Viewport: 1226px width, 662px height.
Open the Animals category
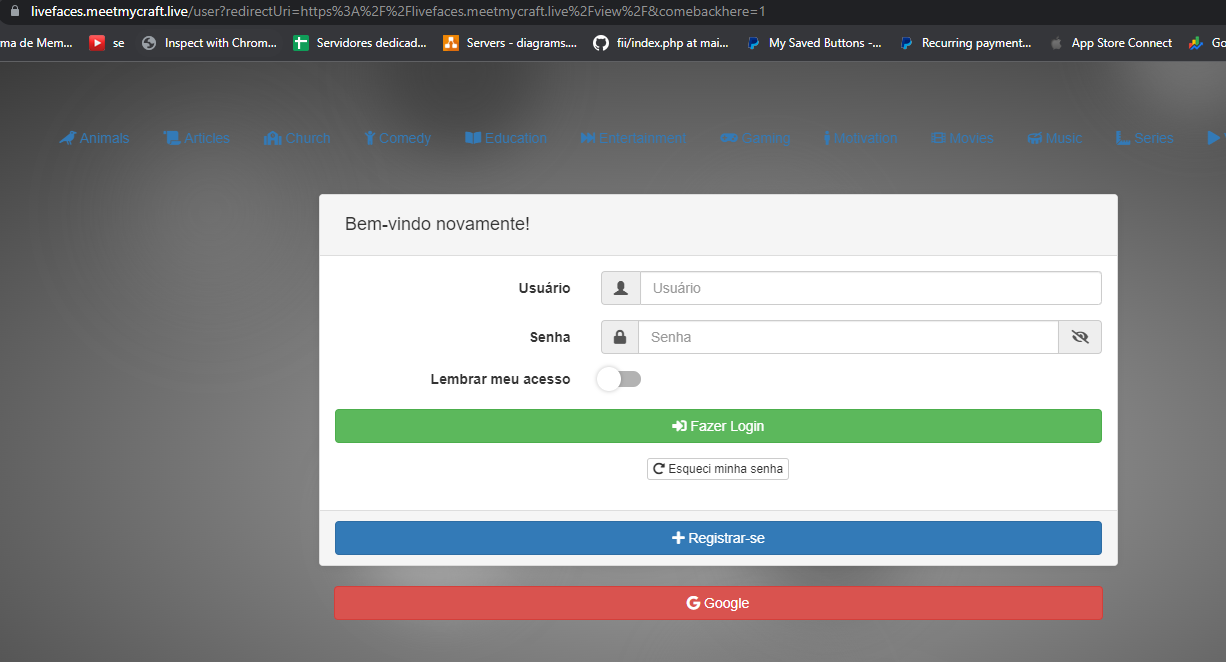[x=94, y=138]
